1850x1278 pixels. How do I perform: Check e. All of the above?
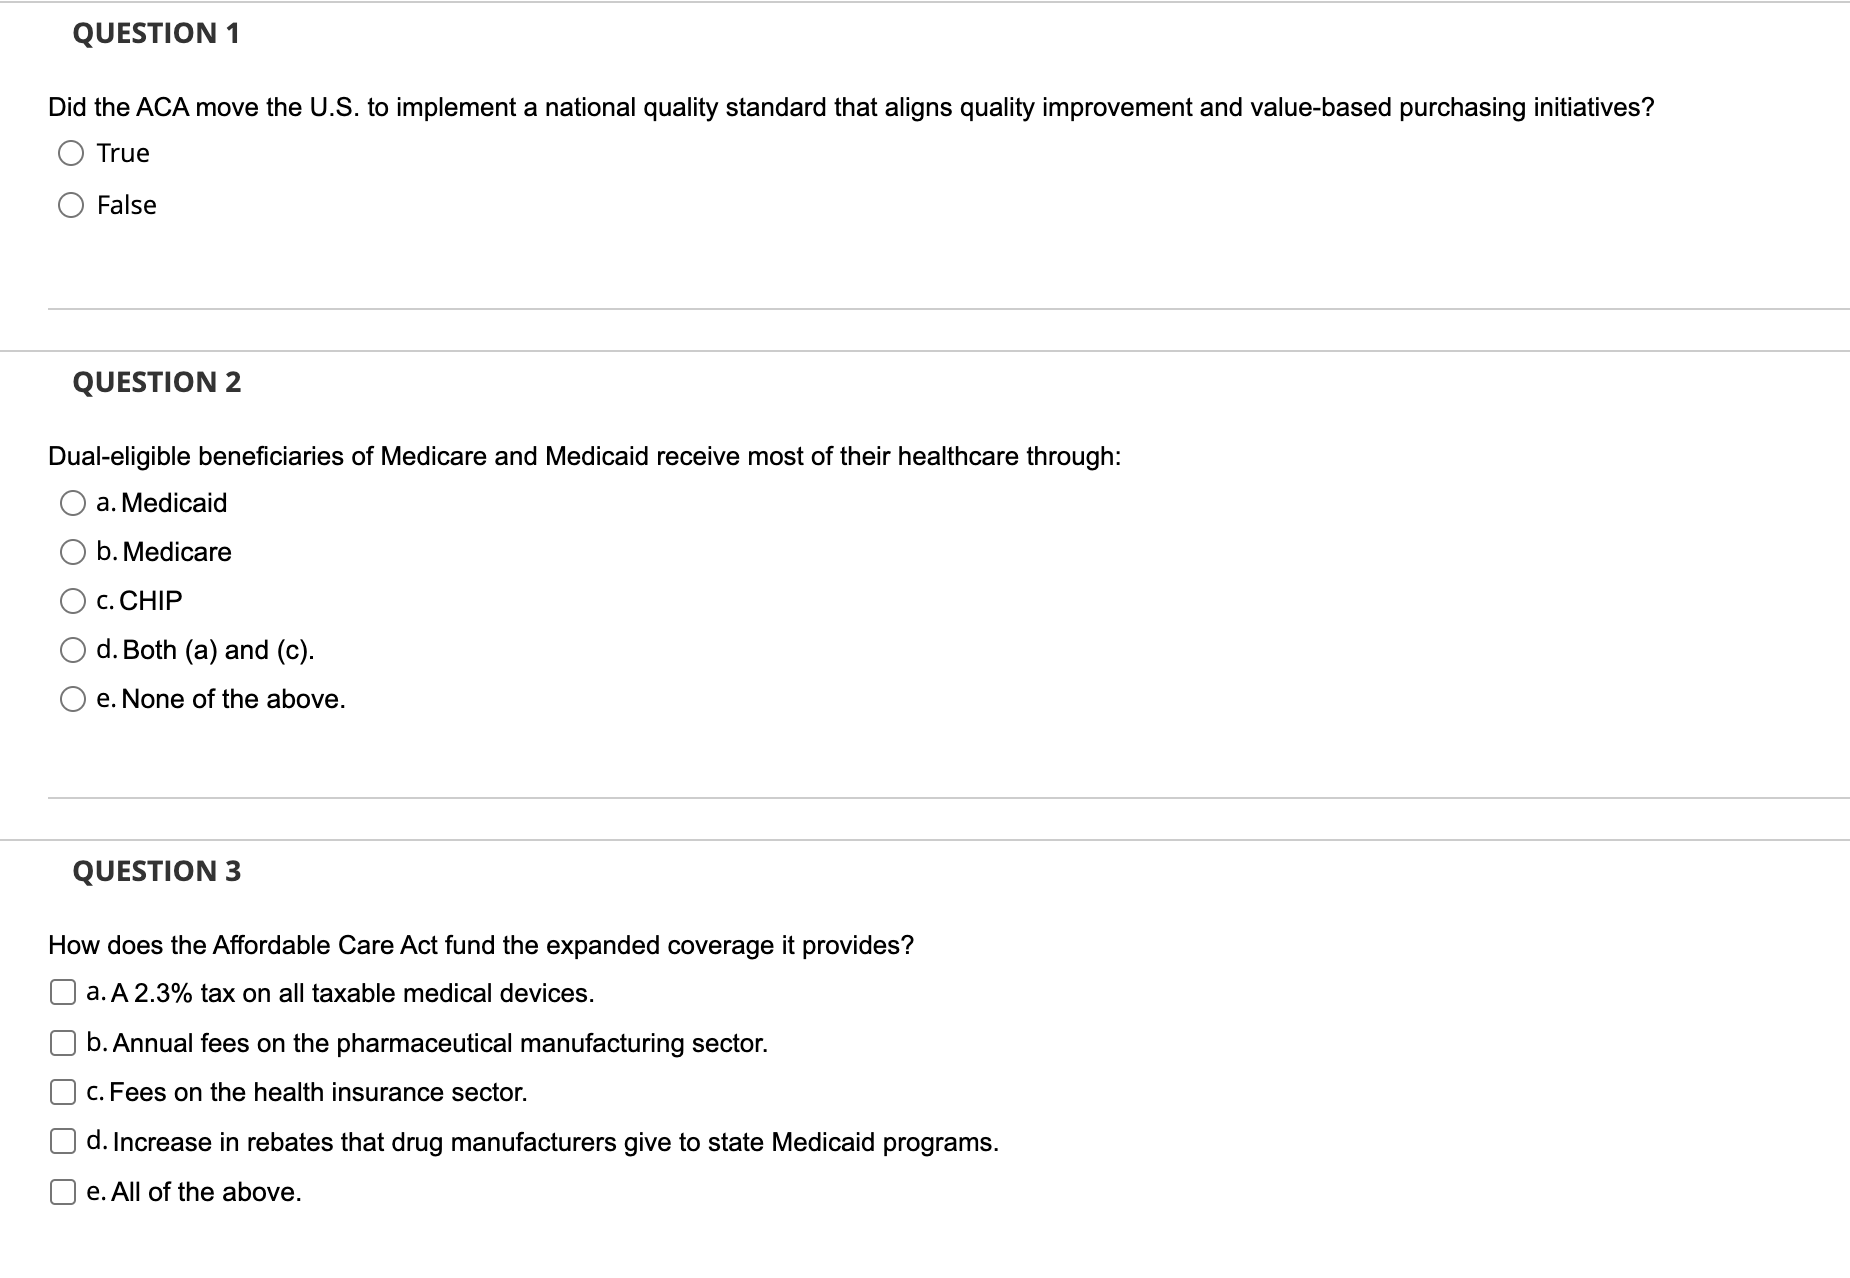tap(62, 1190)
